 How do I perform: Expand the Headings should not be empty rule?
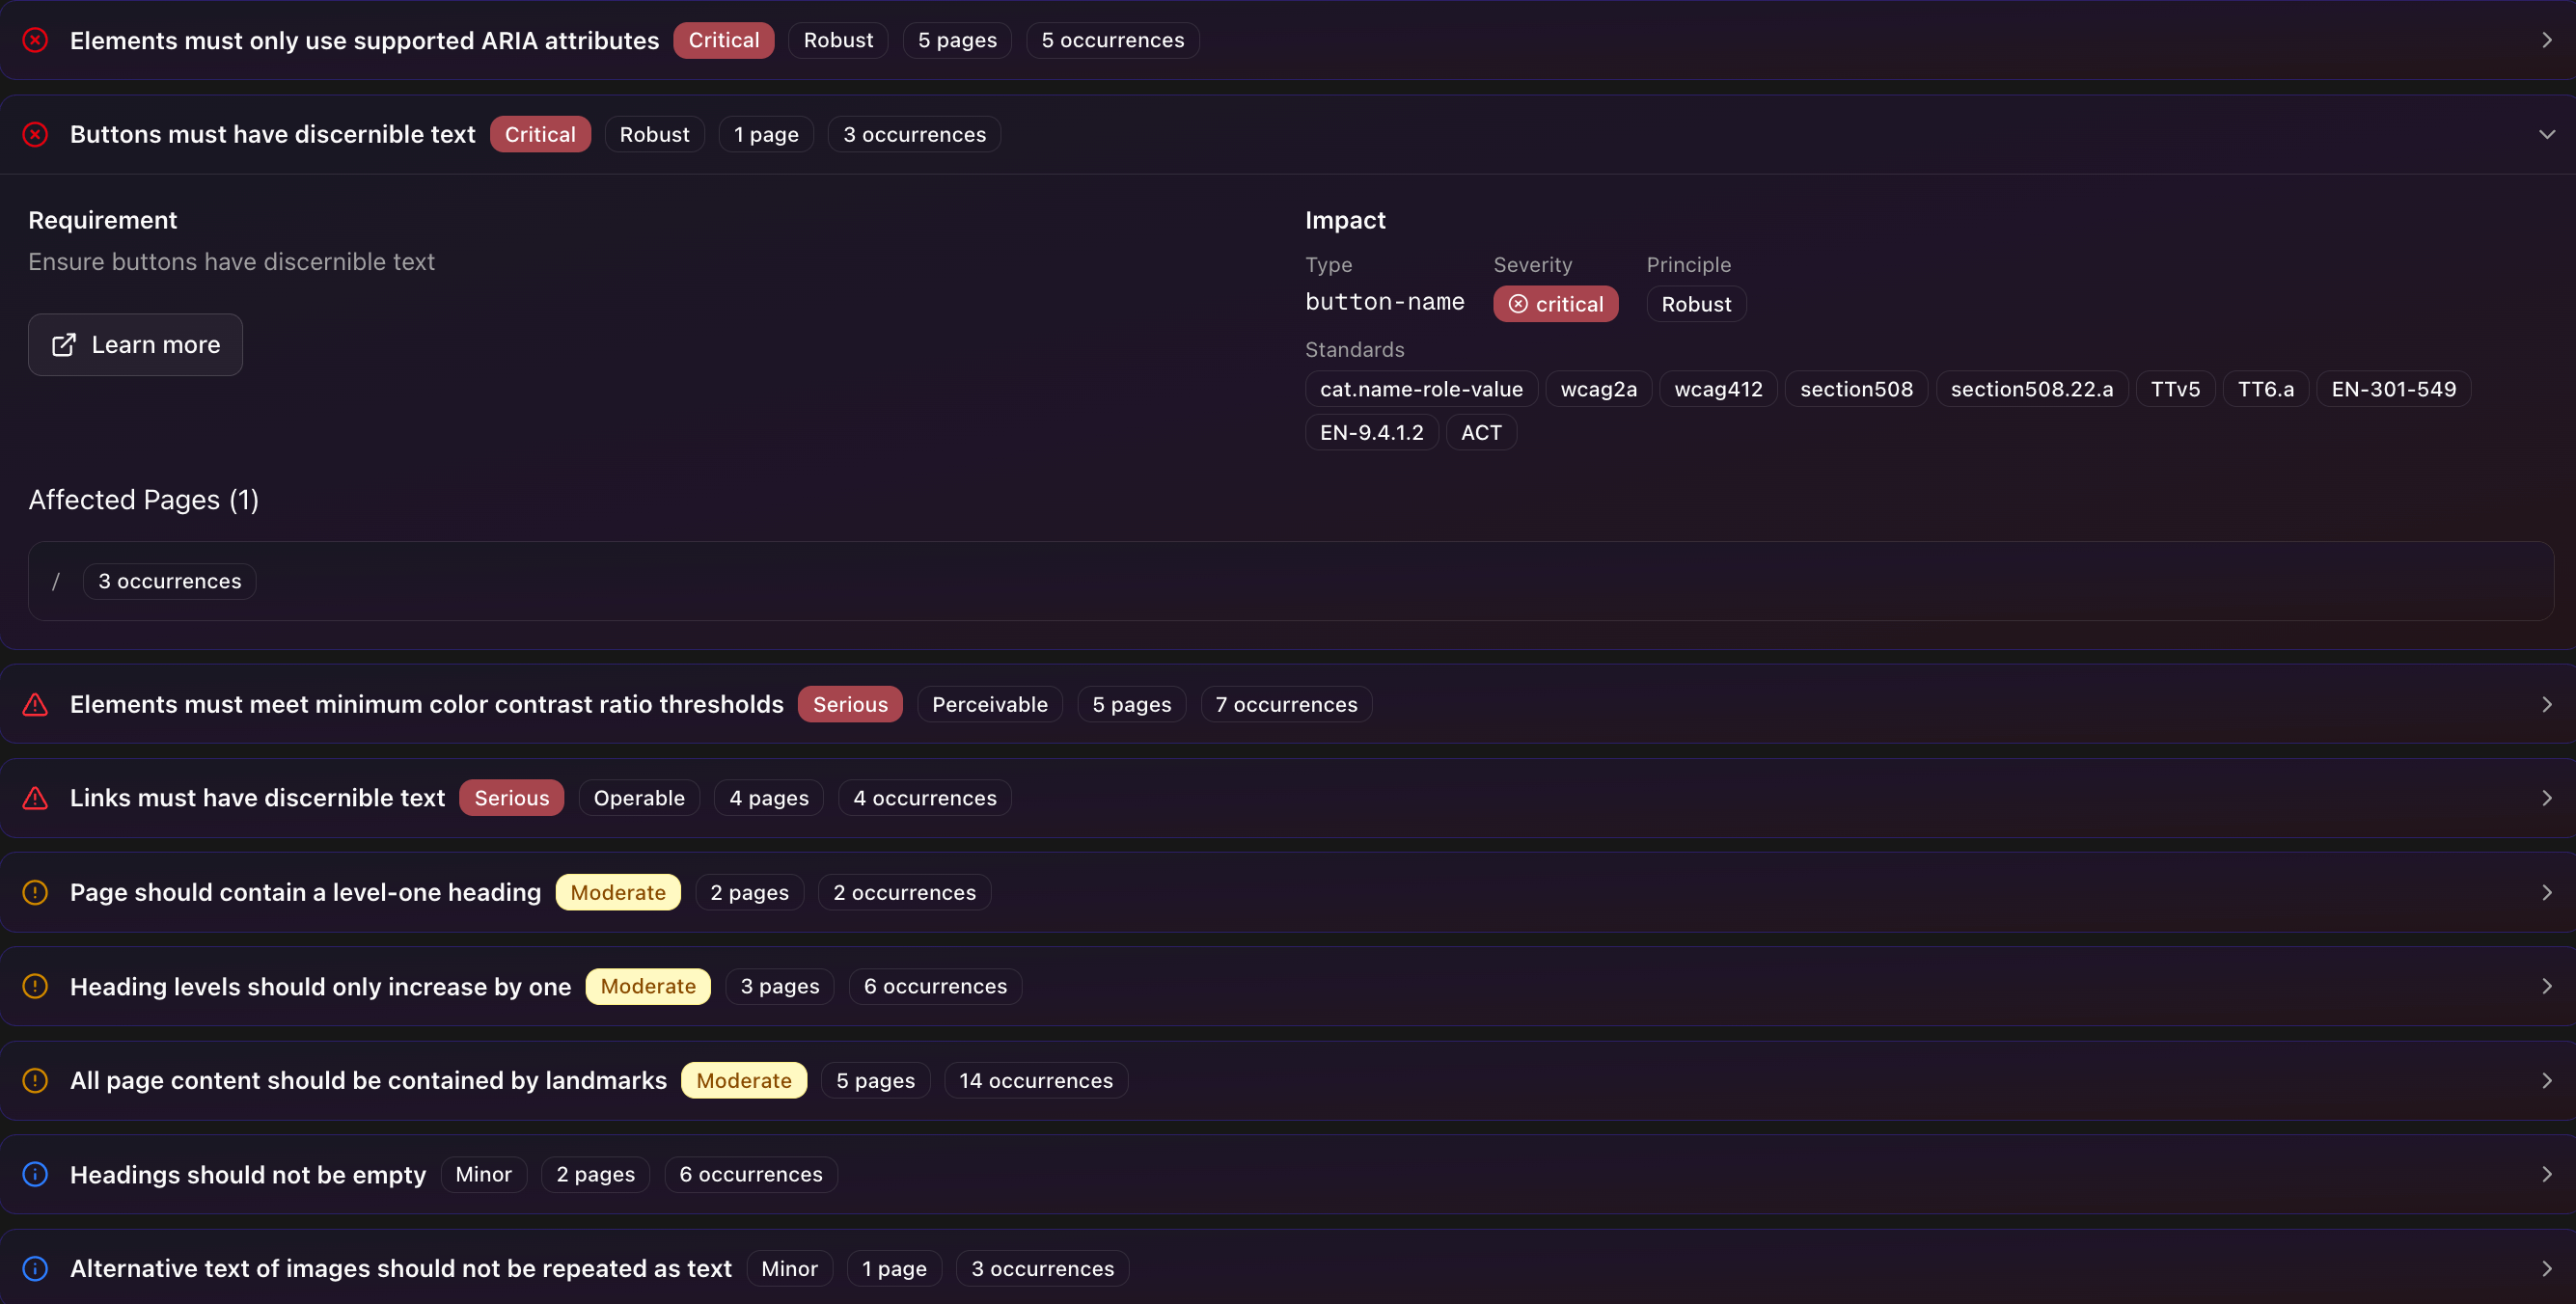[2548, 1174]
